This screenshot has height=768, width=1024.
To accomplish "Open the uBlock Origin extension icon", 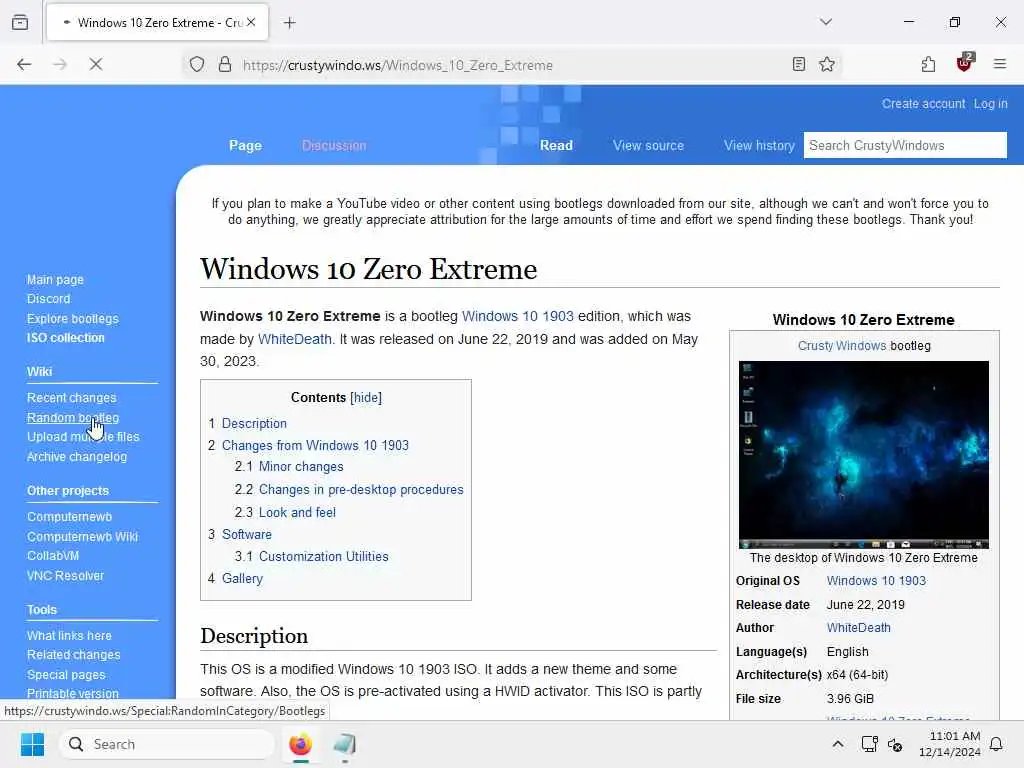I will coord(964,63).
